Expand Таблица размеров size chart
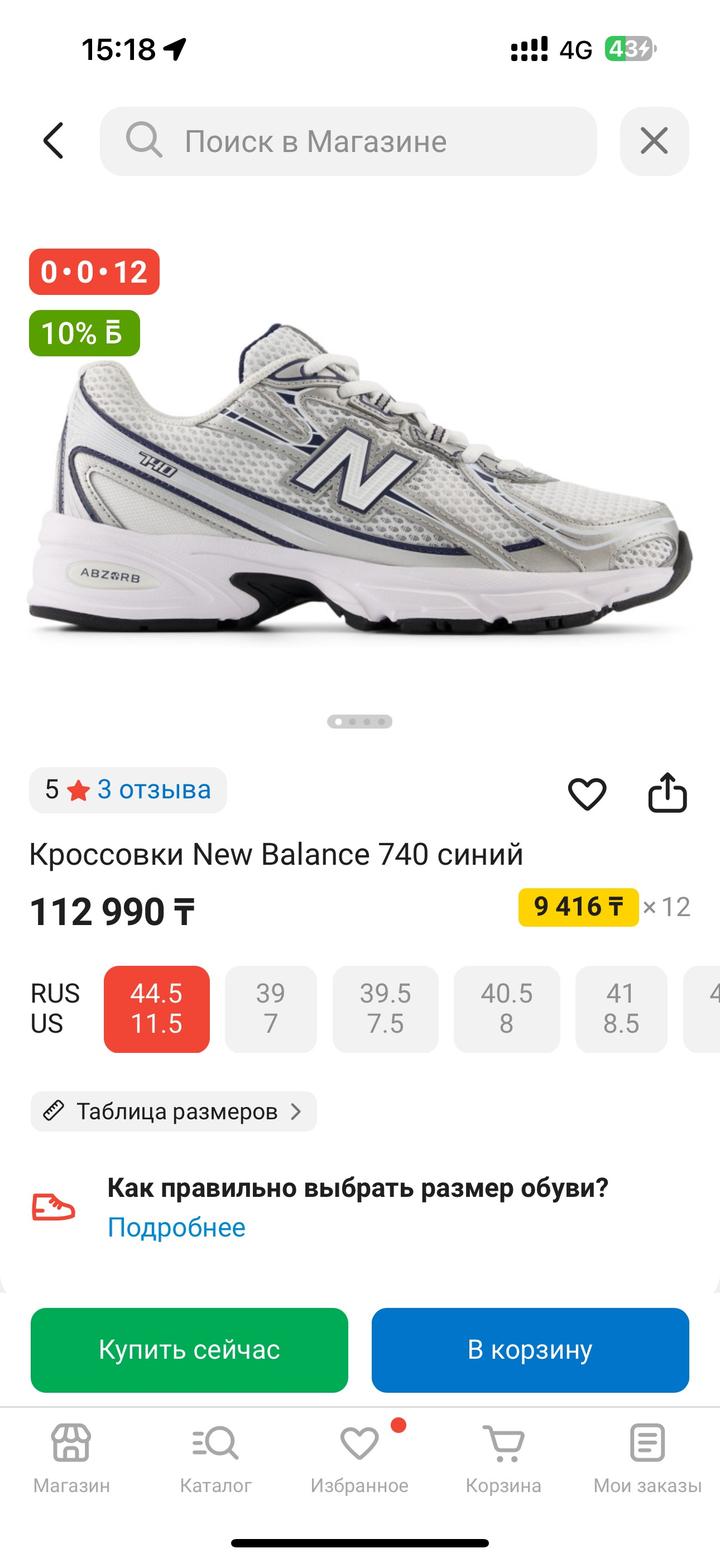720x1561 pixels. coord(173,1111)
